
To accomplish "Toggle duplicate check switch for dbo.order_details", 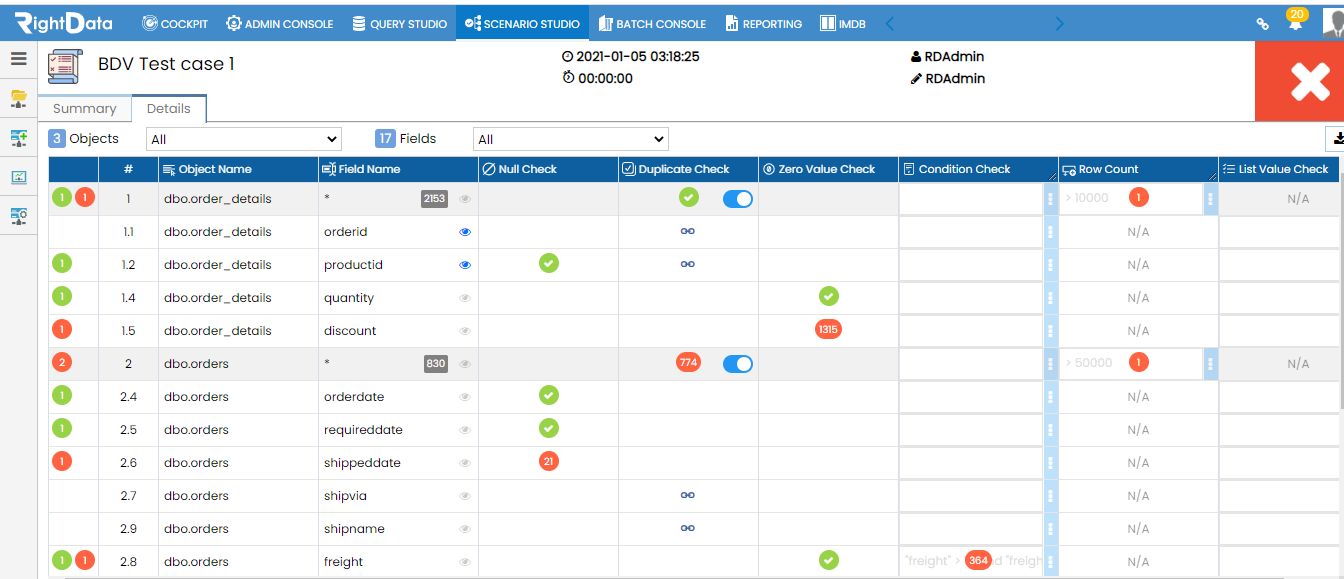I will (737, 198).
